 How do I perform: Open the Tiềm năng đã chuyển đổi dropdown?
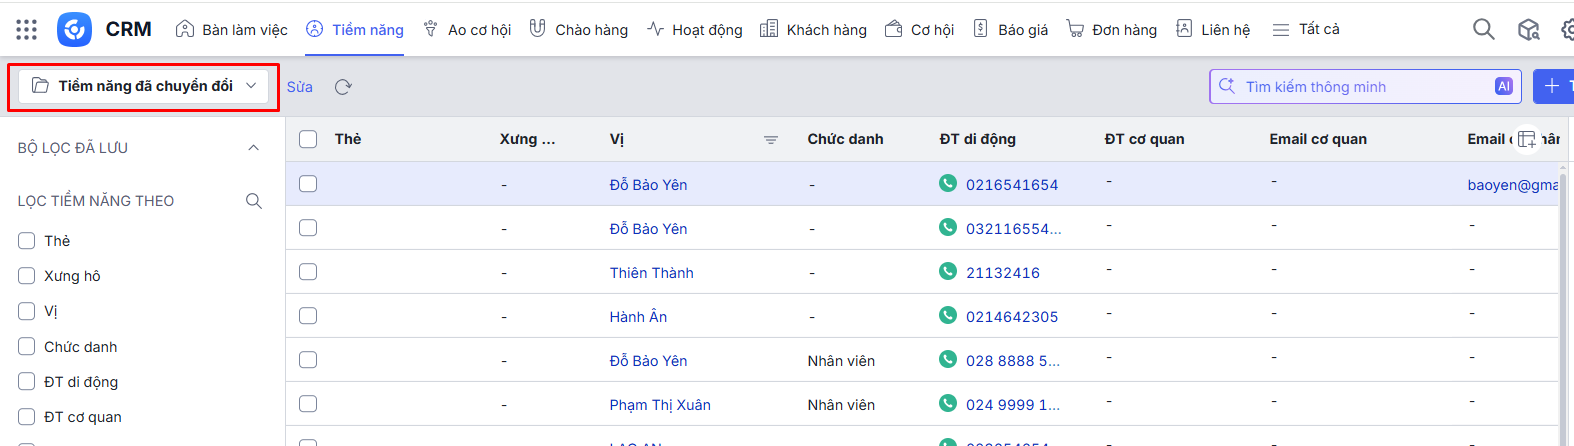coord(144,86)
